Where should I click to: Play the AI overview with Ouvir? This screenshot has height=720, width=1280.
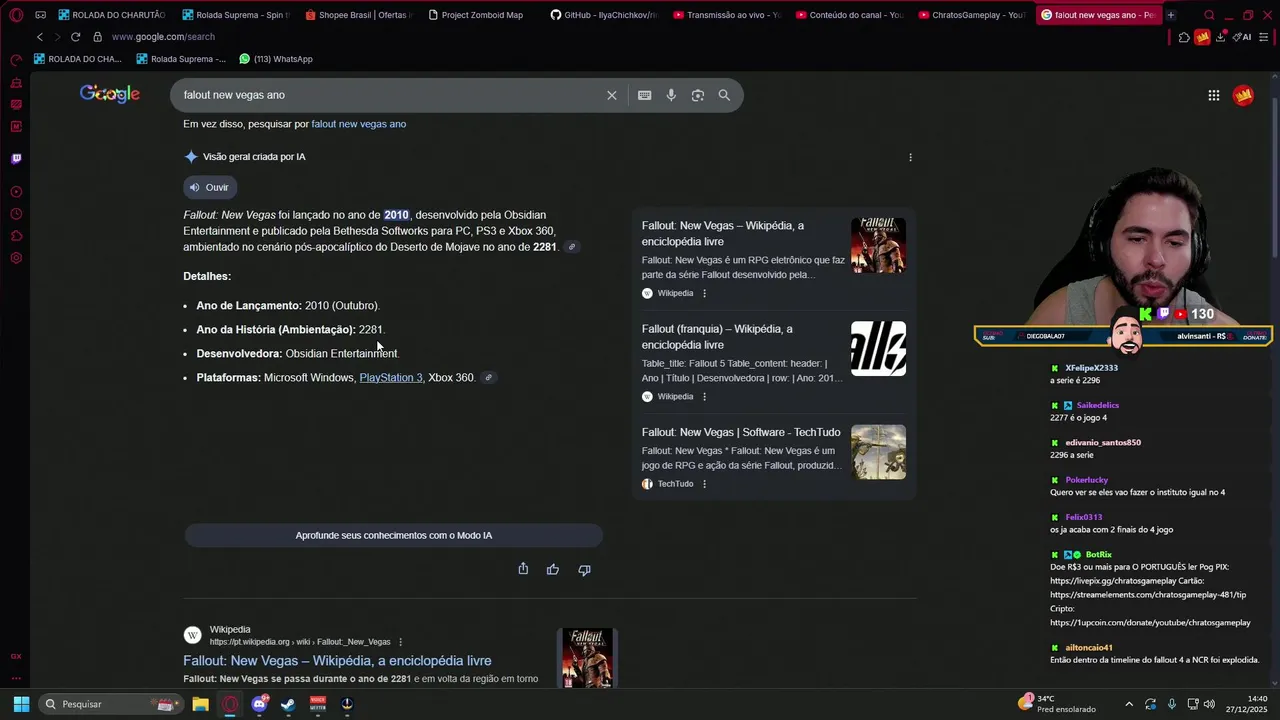coord(210,187)
